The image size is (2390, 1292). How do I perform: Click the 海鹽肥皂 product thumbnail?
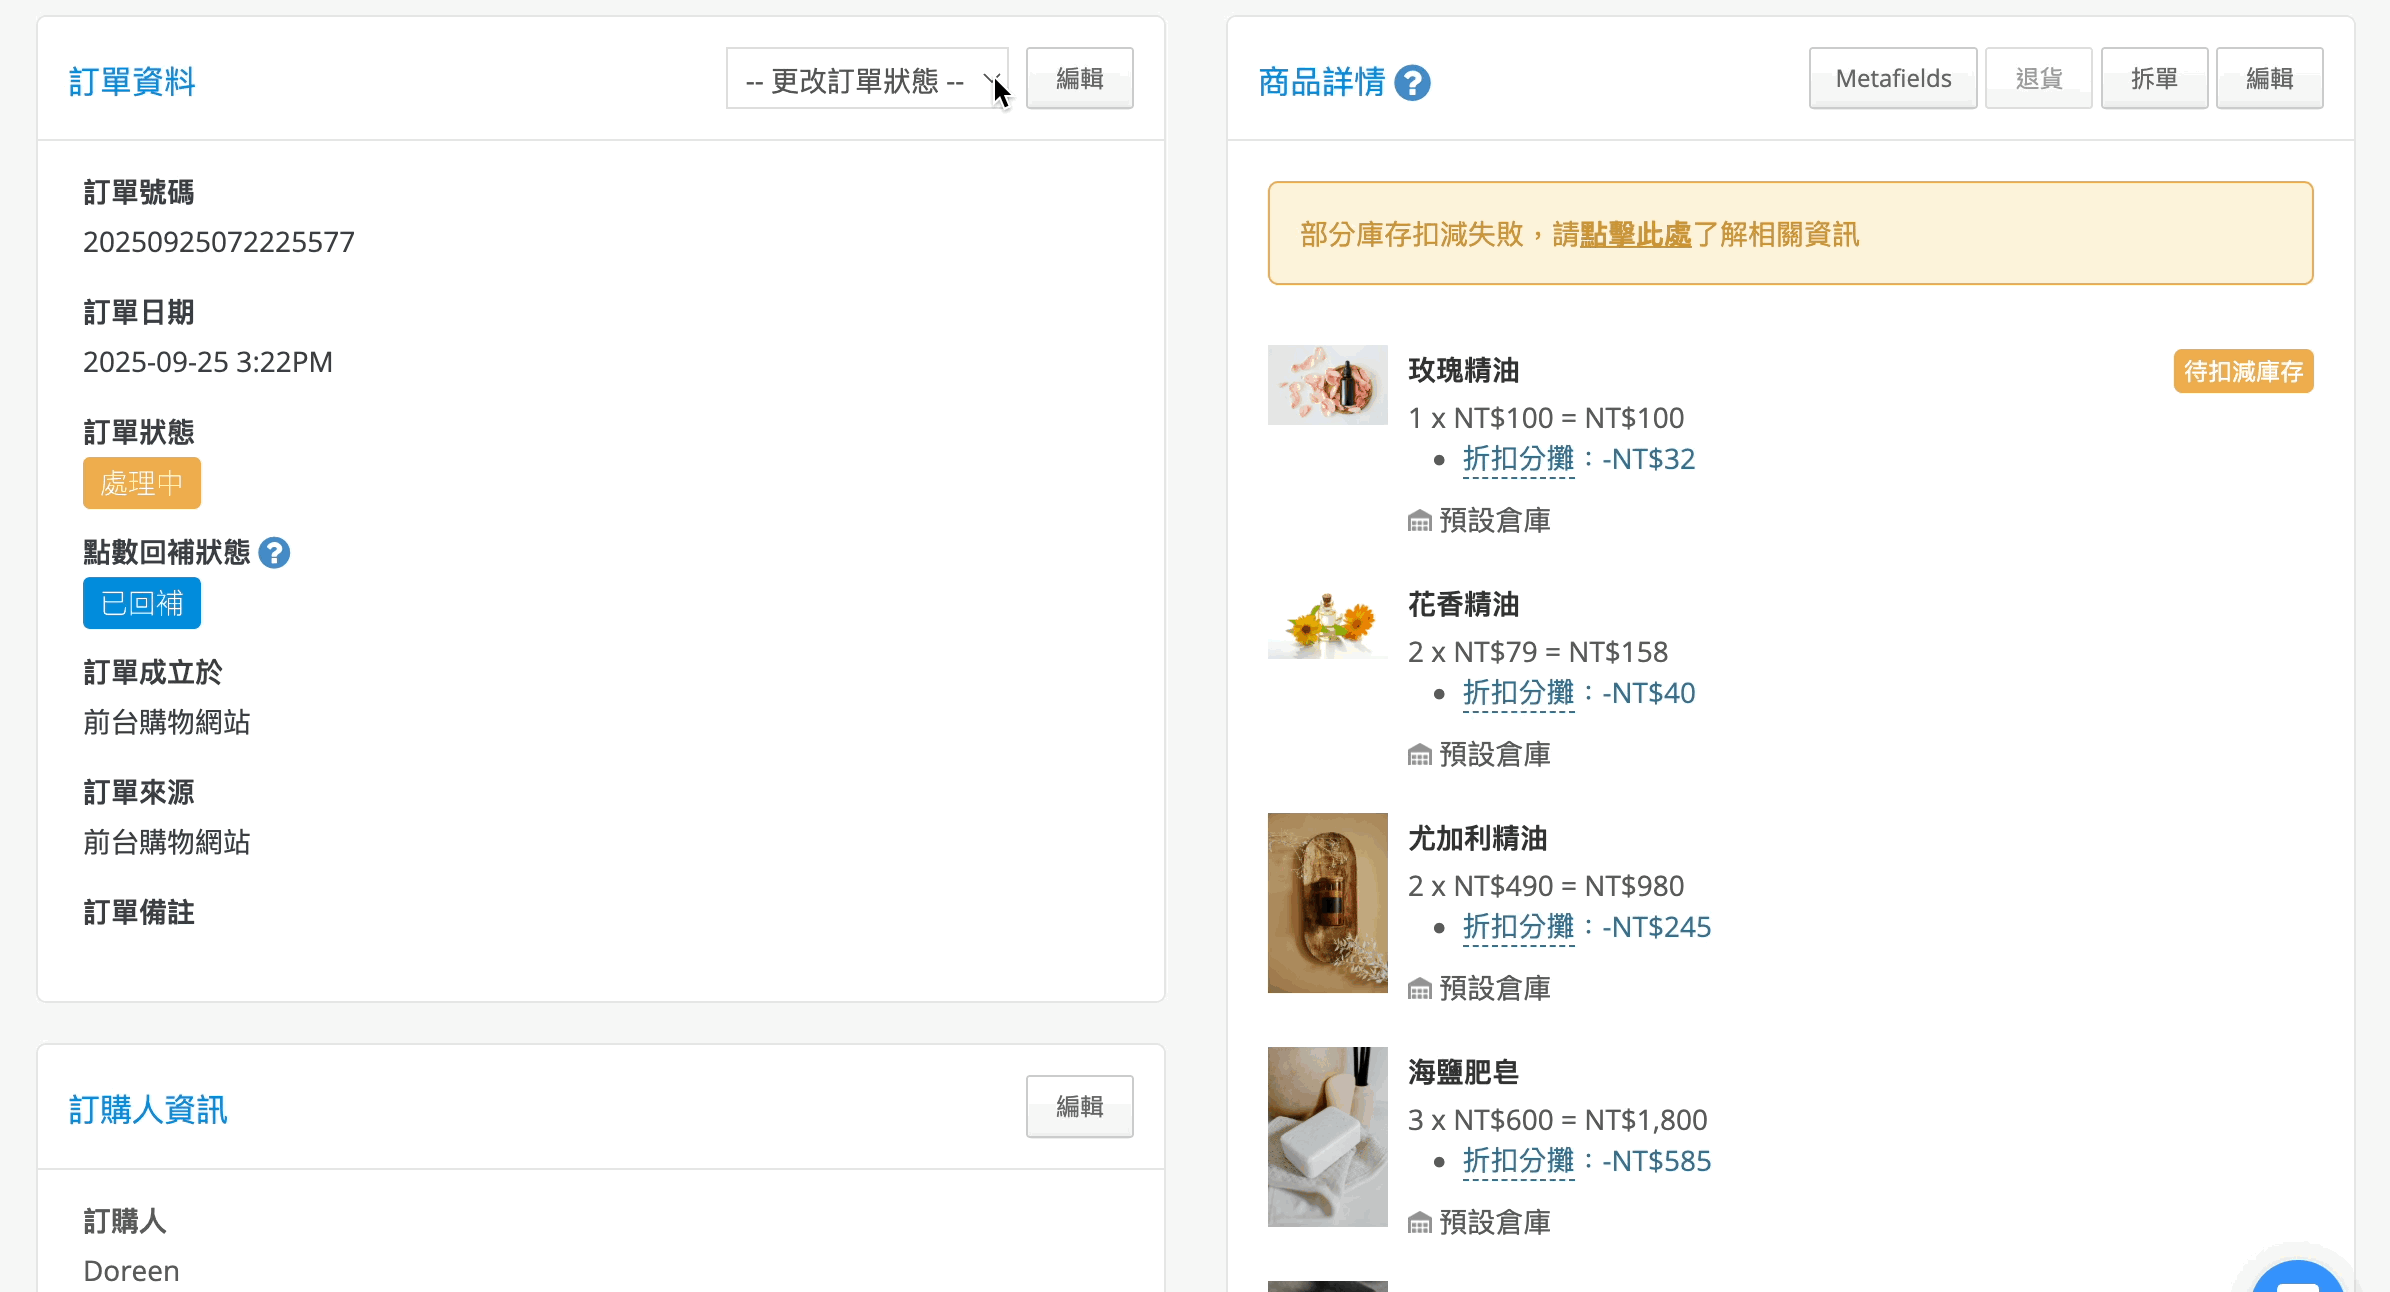(x=1328, y=1137)
